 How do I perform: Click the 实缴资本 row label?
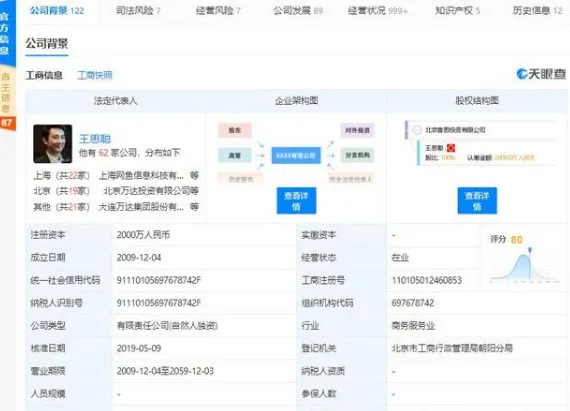coord(318,235)
